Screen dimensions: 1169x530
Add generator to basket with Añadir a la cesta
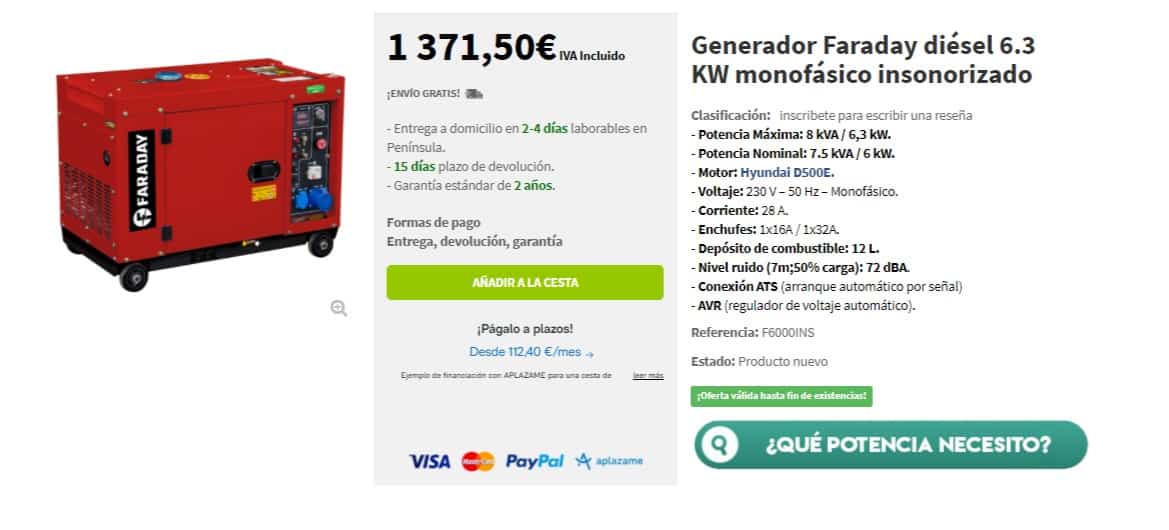pyautogui.click(x=525, y=283)
